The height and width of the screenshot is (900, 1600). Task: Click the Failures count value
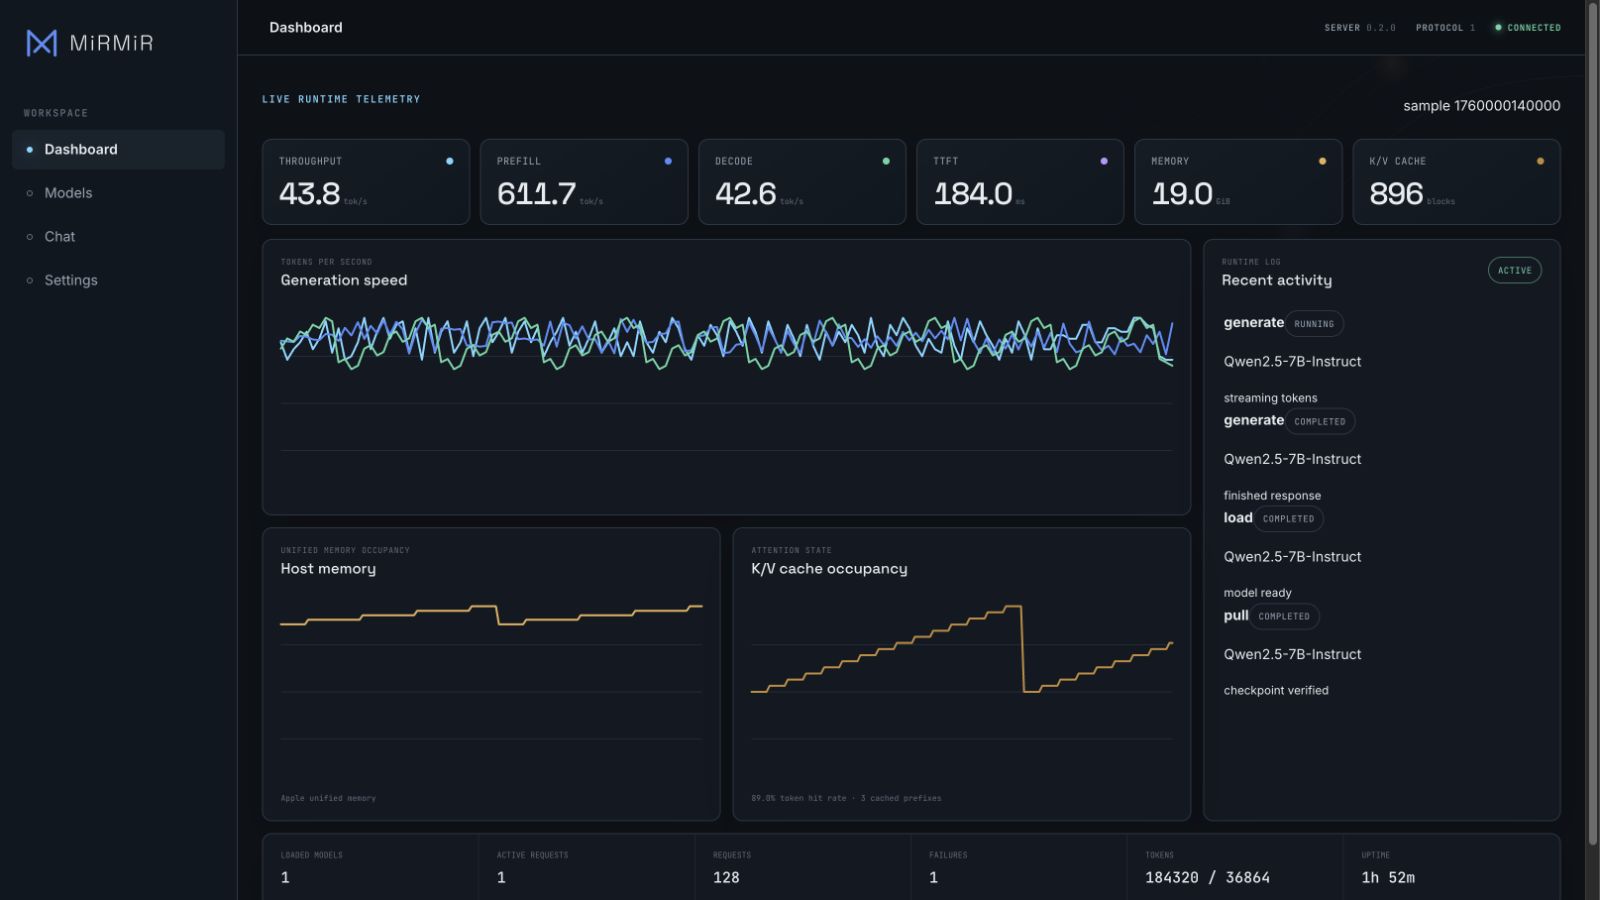coord(933,877)
